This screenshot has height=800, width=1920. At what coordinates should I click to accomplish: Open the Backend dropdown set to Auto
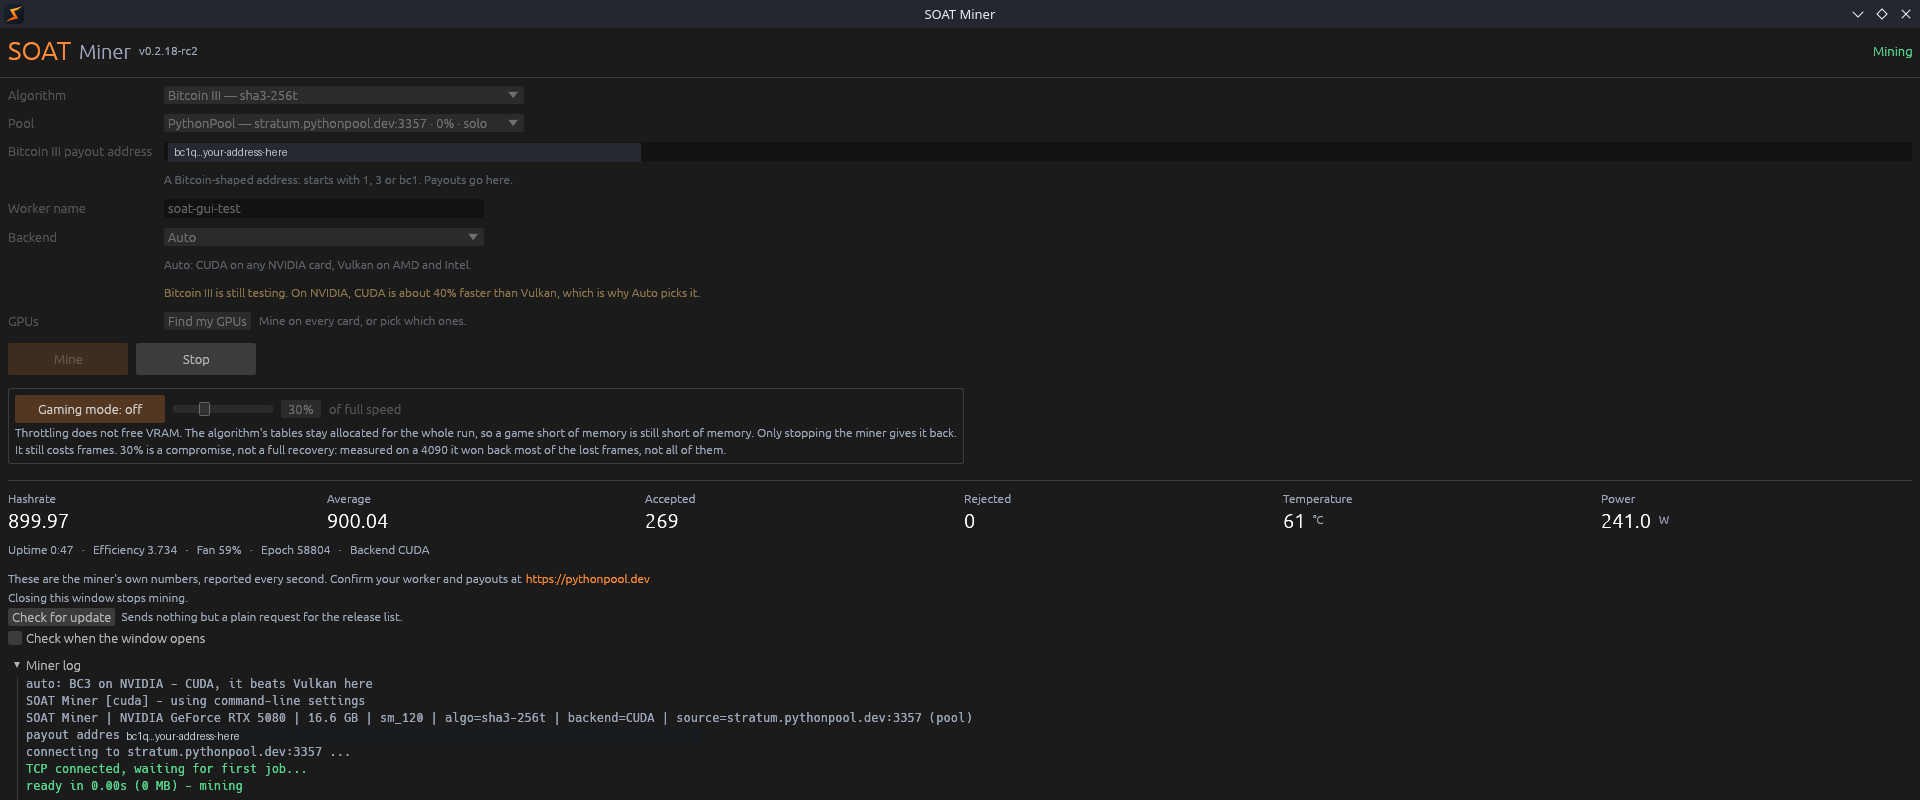click(323, 237)
